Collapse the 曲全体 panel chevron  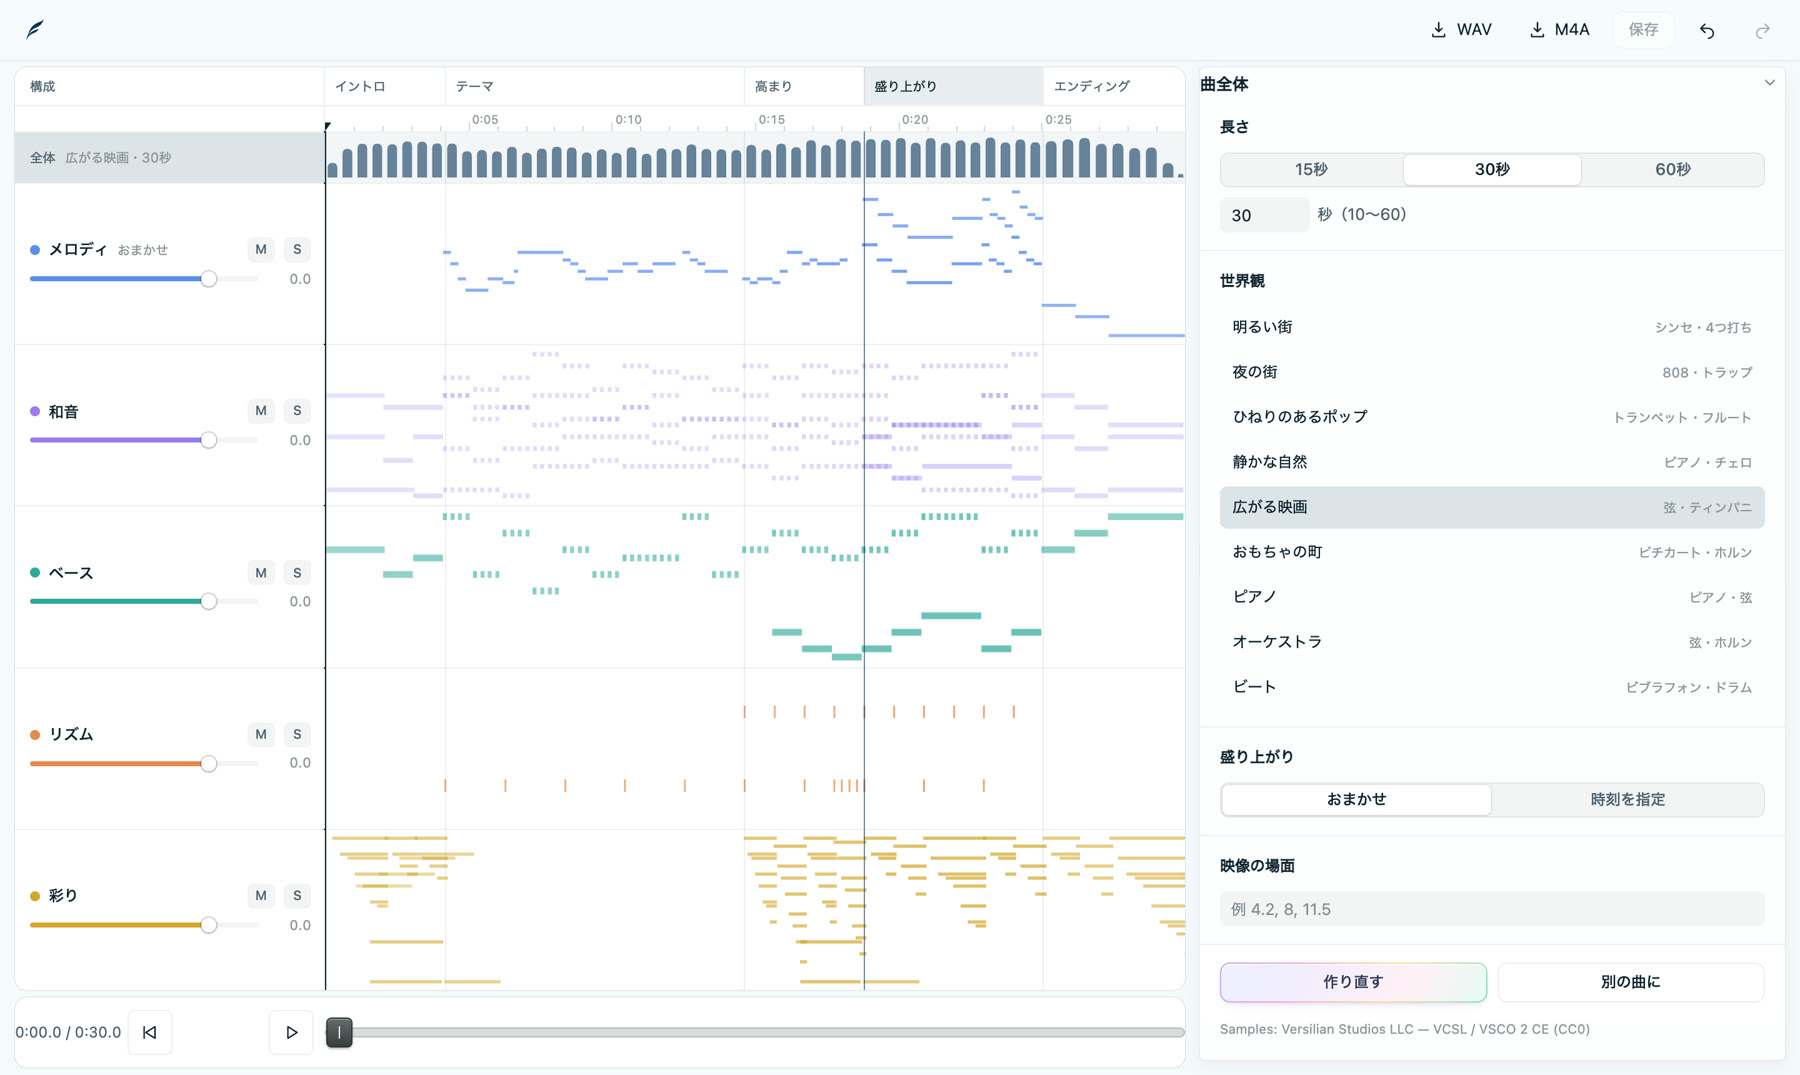click(1769, 83)
